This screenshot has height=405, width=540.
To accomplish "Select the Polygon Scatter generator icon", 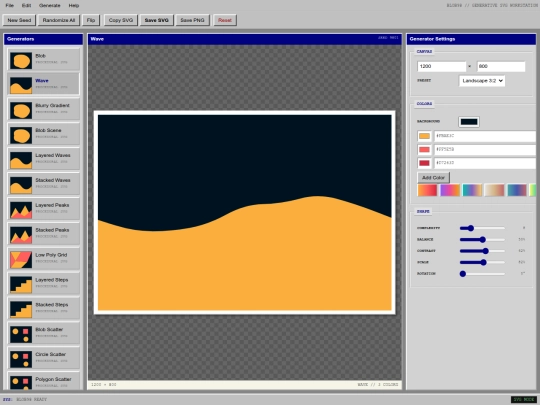I will click(x=21, y=382).
